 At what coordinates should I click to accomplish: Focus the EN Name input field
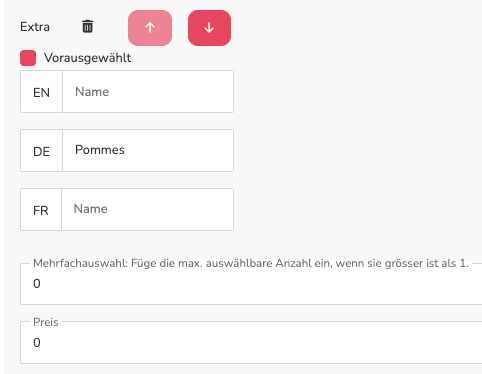(x=148, y=92)
